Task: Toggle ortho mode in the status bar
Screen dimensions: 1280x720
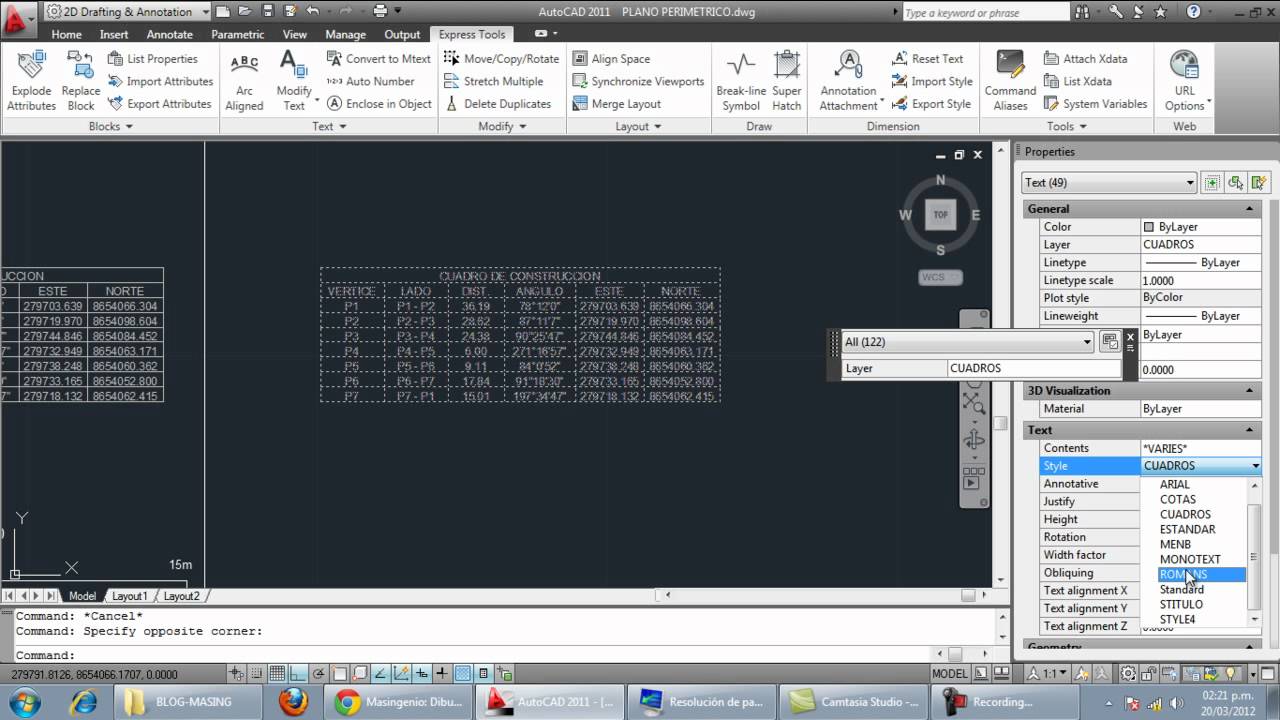Action: coord(296,672)
